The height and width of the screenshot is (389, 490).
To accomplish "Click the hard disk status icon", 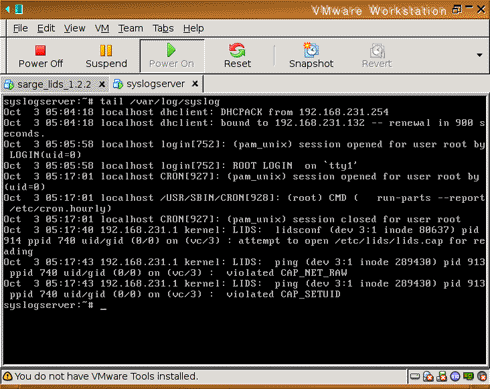I will [x=415, y=377].
